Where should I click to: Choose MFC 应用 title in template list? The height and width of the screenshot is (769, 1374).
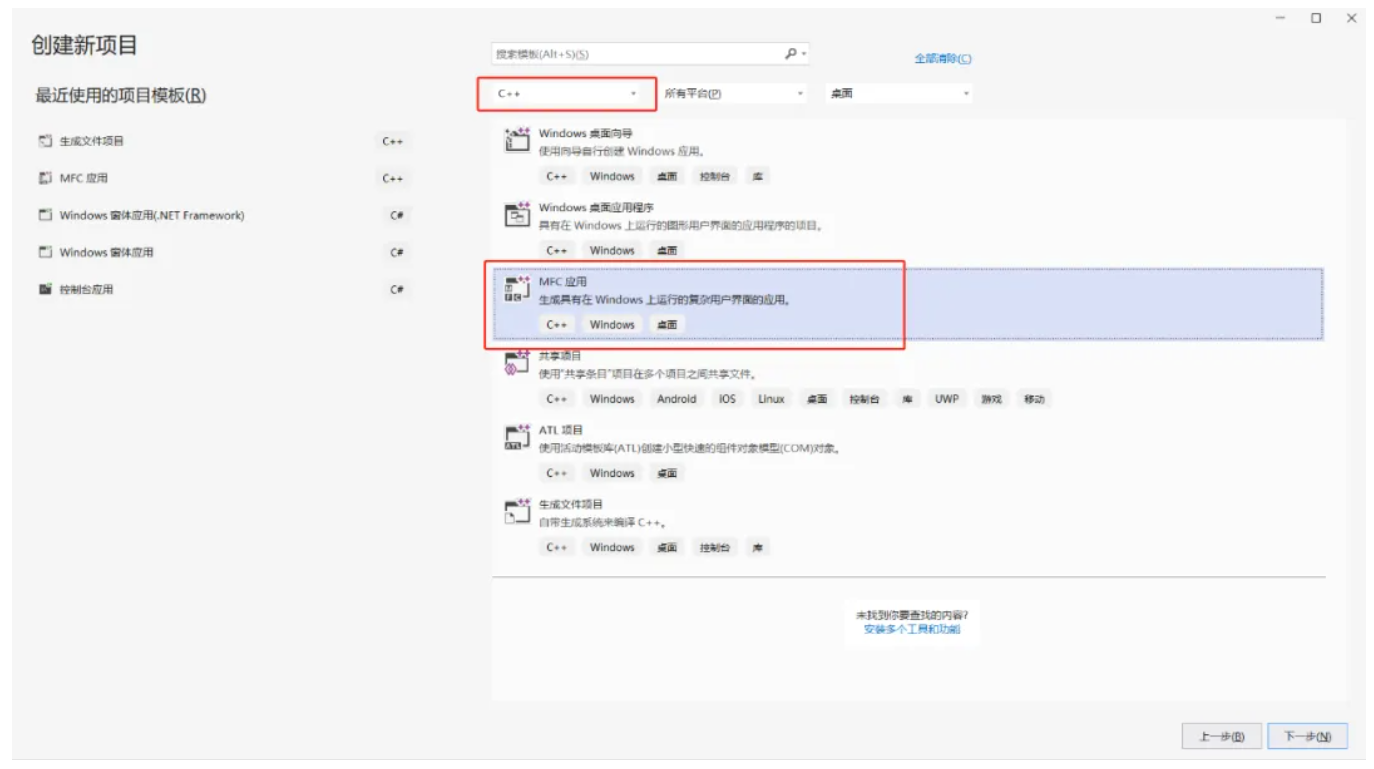[563, 282]
